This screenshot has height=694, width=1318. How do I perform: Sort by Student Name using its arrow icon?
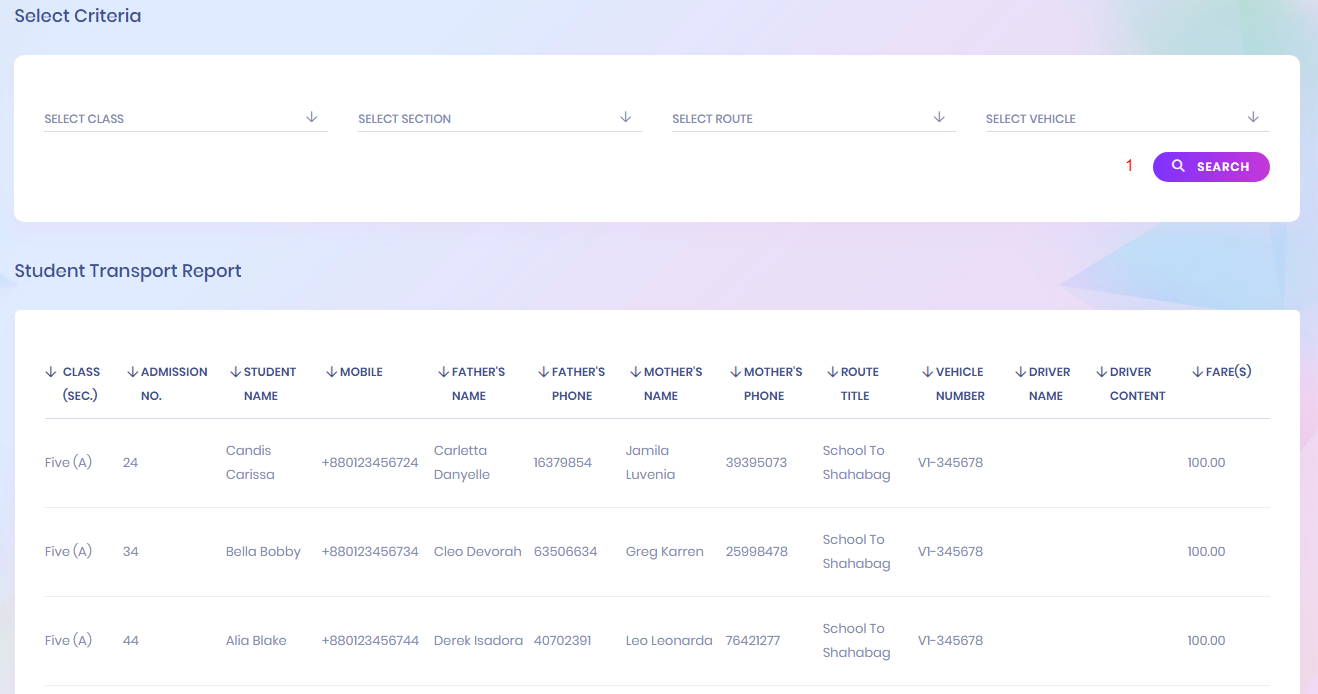pyautogui.click(x=236, y=372)
